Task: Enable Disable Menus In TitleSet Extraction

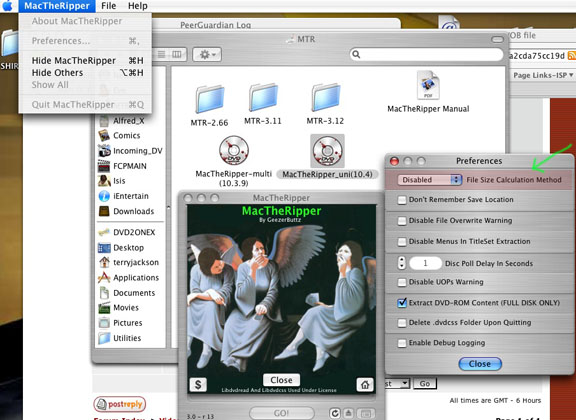Action: click(x=402, y=242)
